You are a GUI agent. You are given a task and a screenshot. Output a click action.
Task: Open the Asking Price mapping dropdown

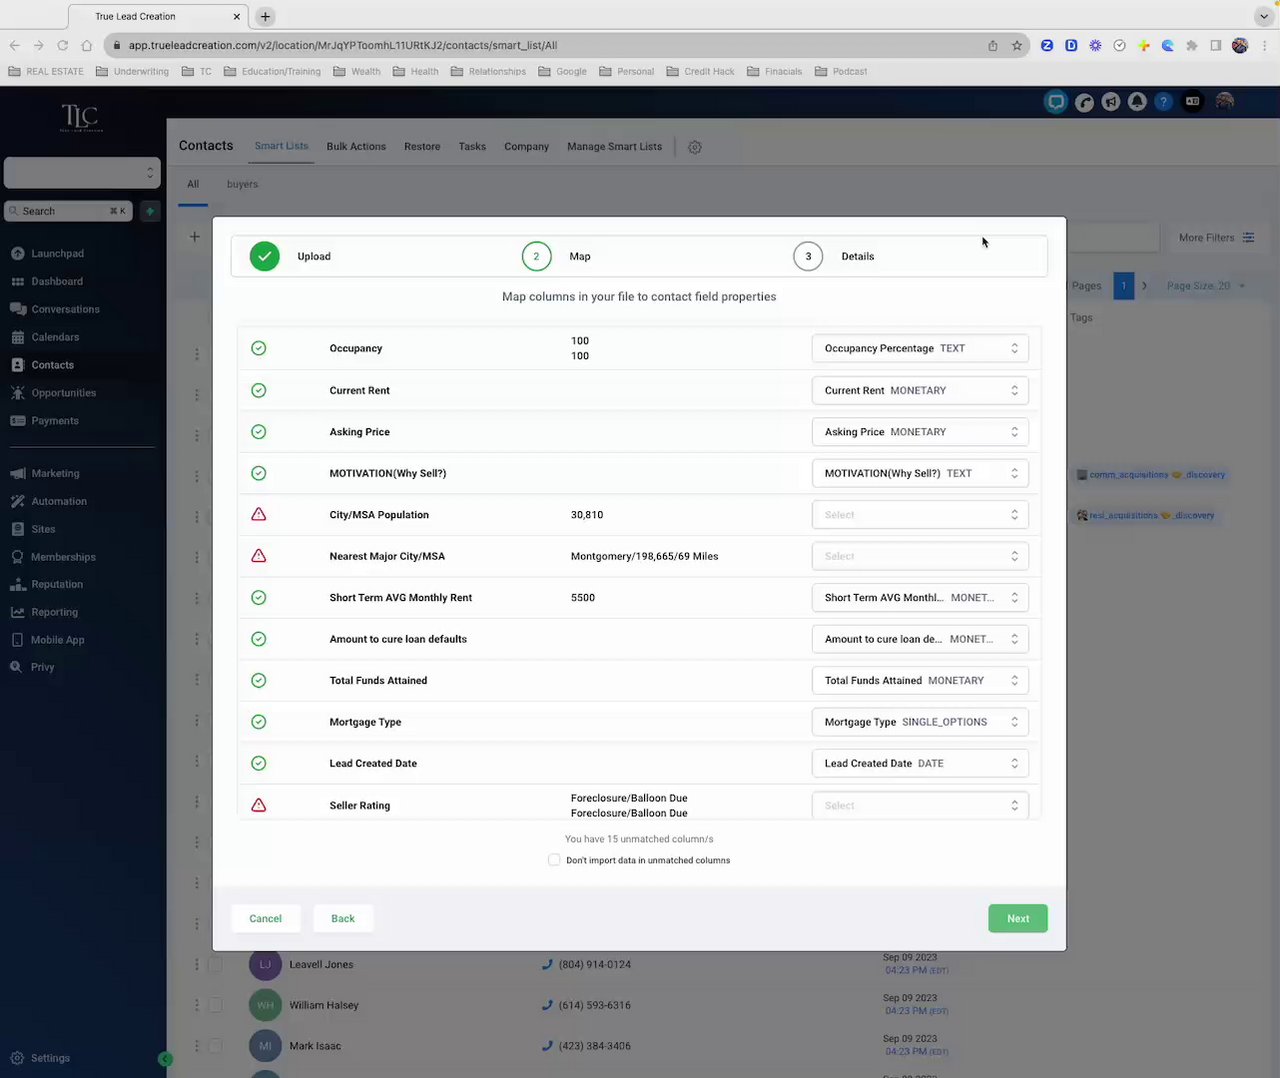pyautogui.click(x=920, y=432)
